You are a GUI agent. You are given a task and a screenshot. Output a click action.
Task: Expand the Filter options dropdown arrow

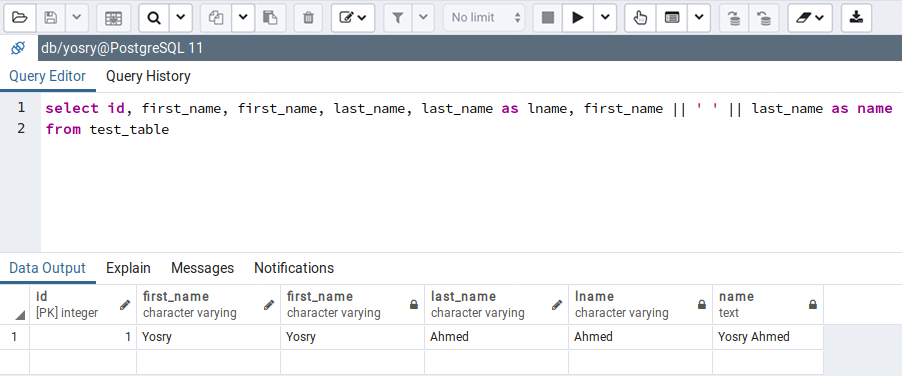[423, 18]
